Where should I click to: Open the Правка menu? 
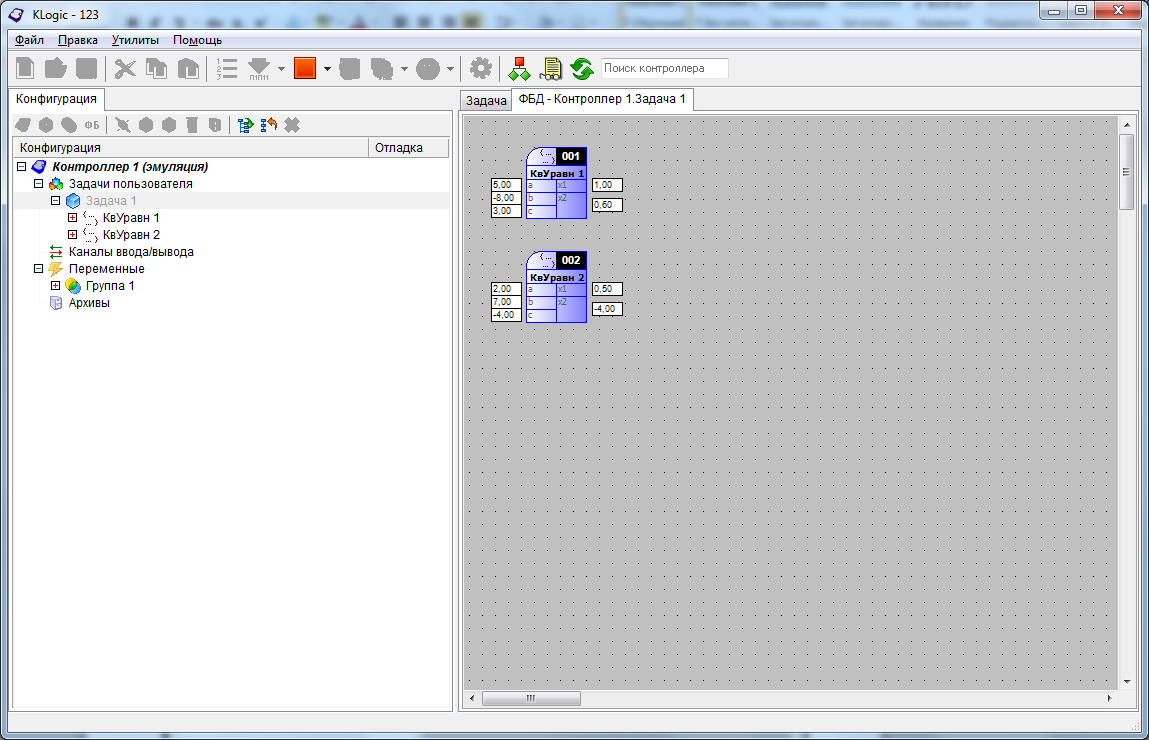[78, 40]
